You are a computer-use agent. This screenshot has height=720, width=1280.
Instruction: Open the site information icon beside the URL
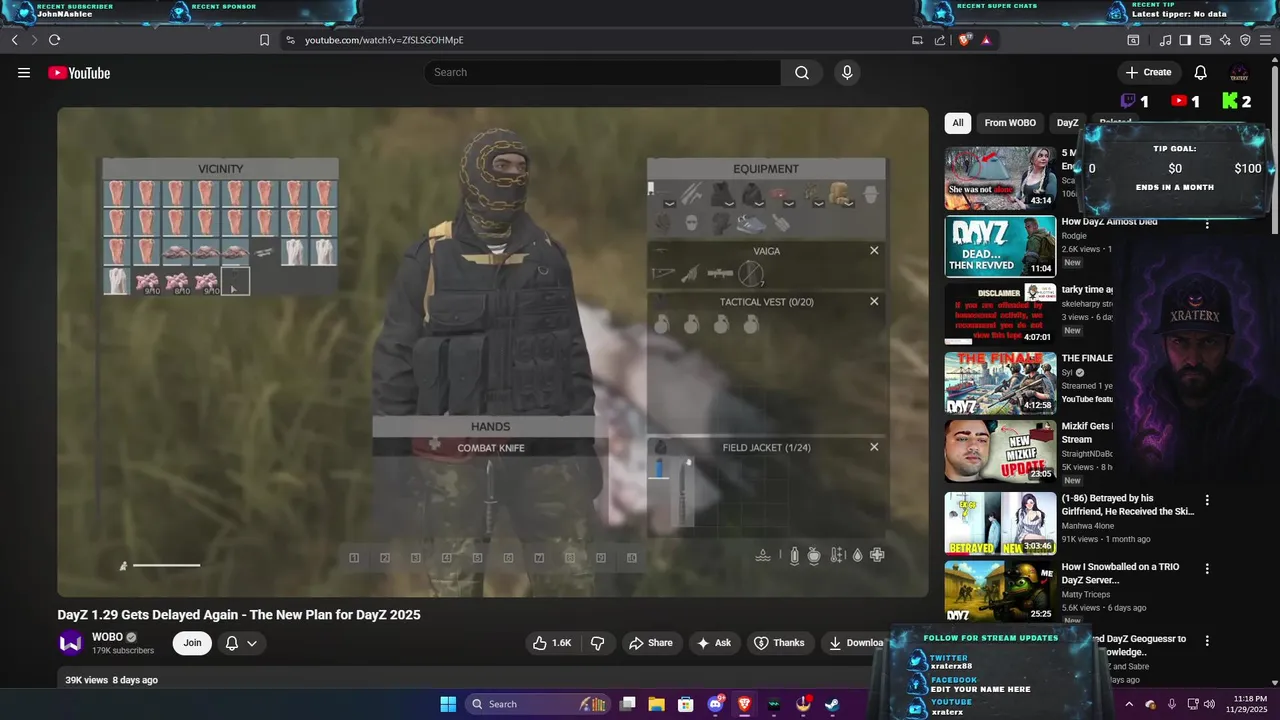[290, 40]
